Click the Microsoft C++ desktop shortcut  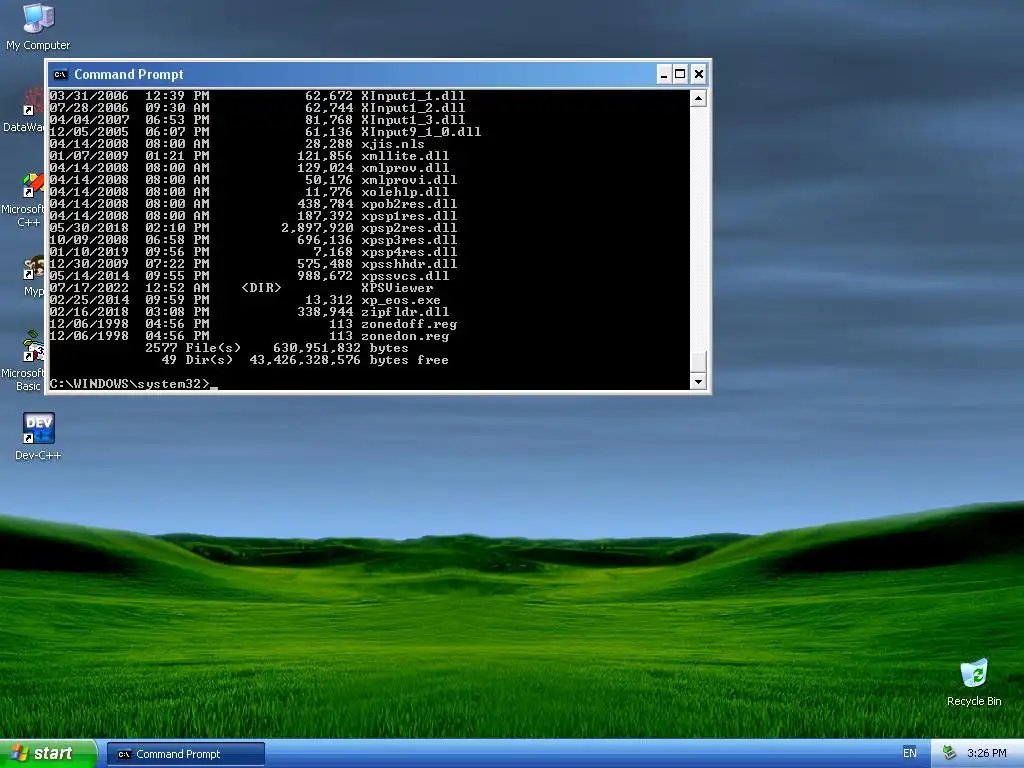coord(24,200)
